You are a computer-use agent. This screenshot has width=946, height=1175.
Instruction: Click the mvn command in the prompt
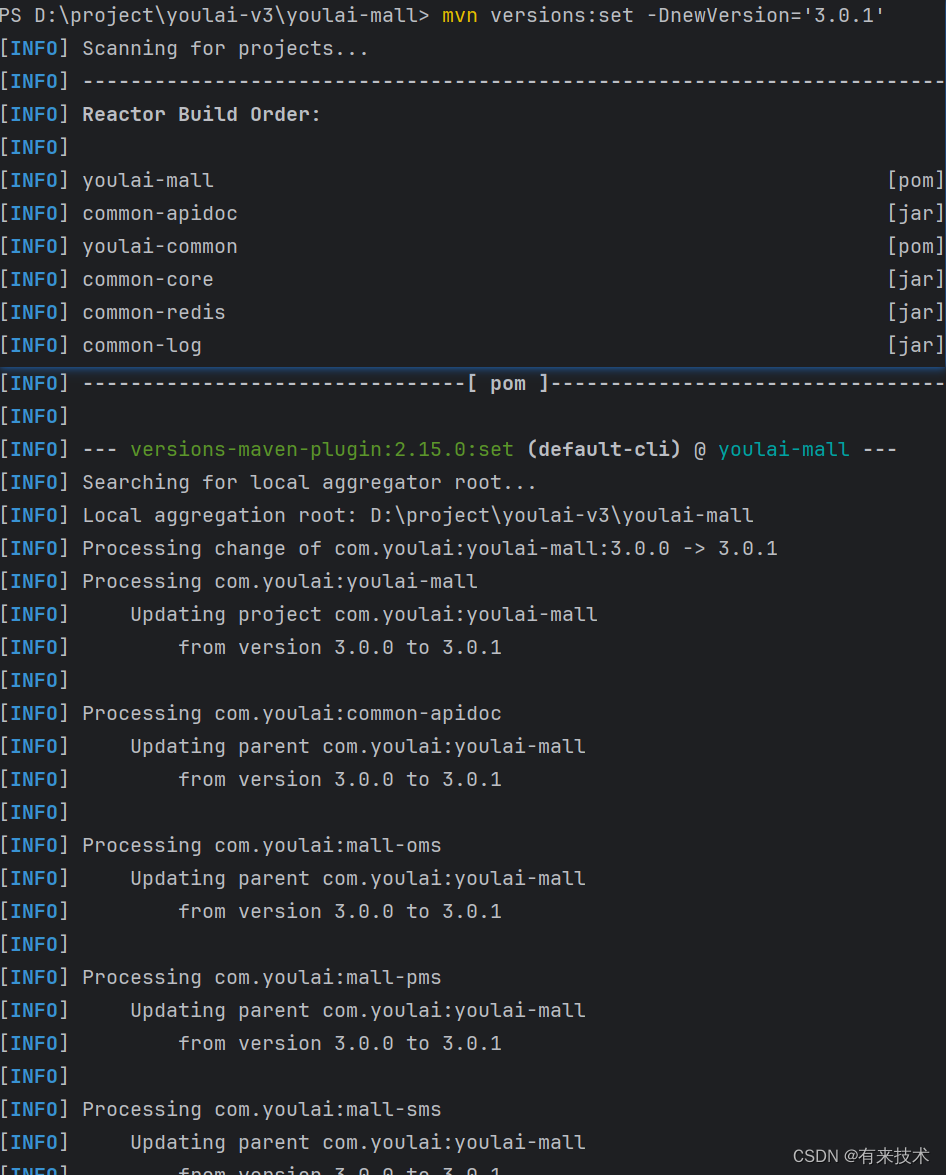[459, 15]
